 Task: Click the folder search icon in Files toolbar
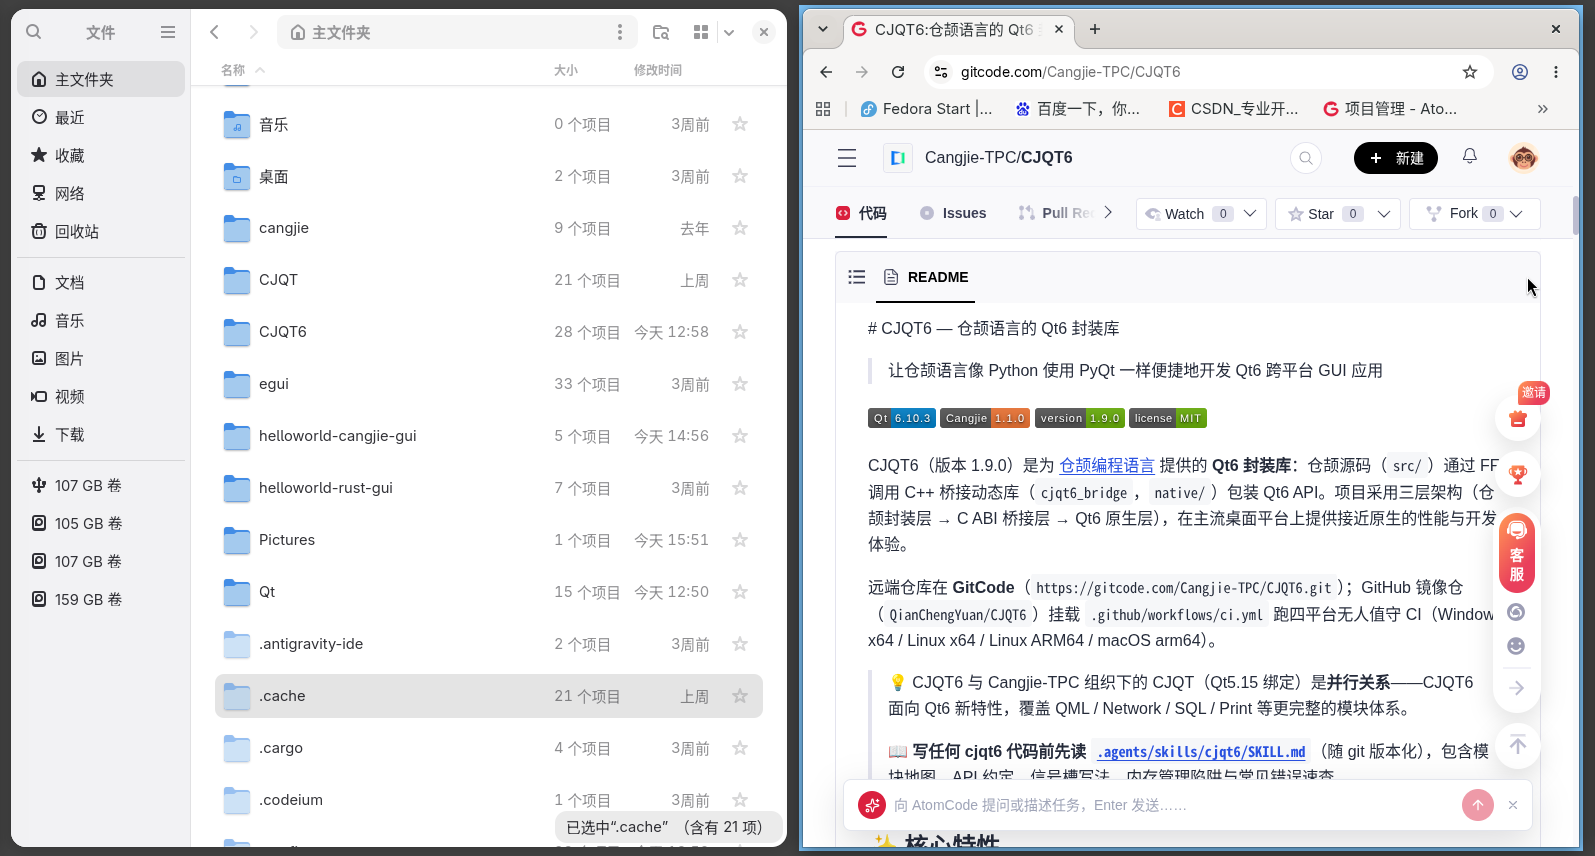click(661, 32)
